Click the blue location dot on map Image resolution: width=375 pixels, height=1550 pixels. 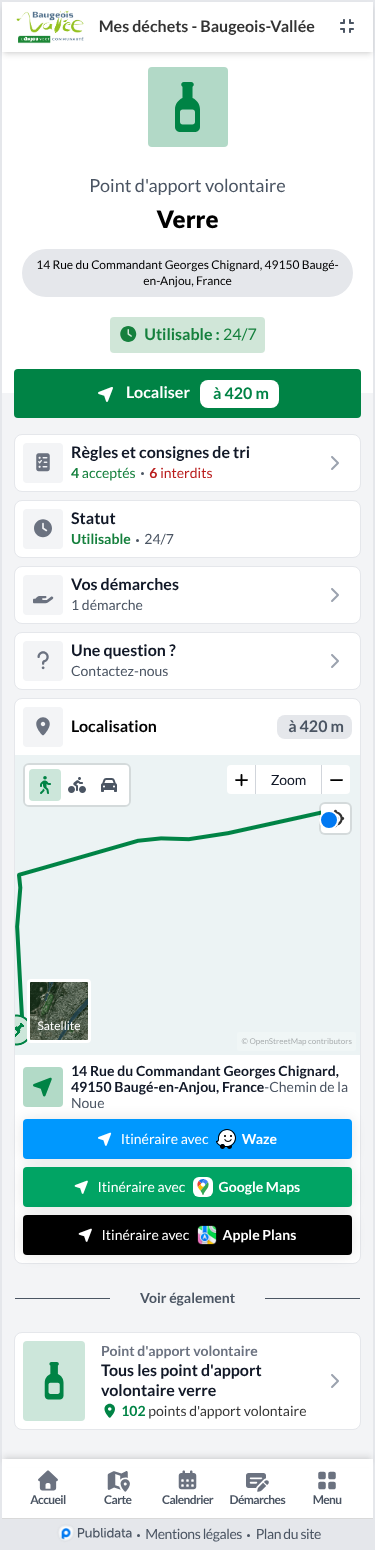[329, 821]
